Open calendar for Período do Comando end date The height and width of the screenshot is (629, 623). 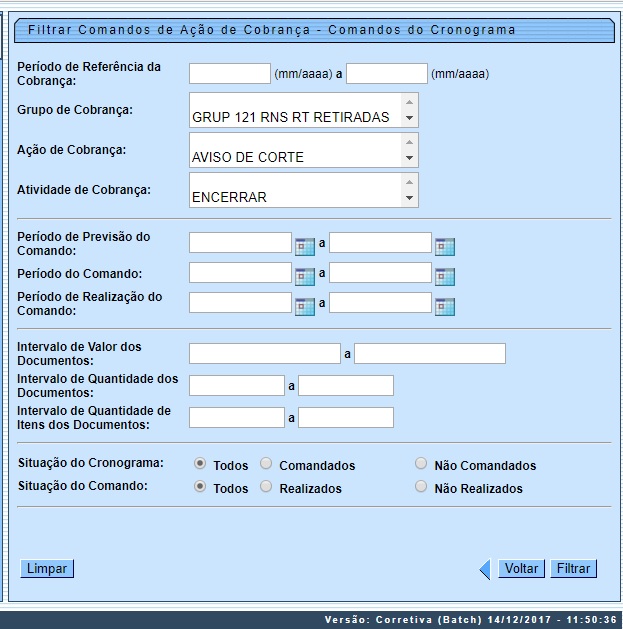point(445,276)
